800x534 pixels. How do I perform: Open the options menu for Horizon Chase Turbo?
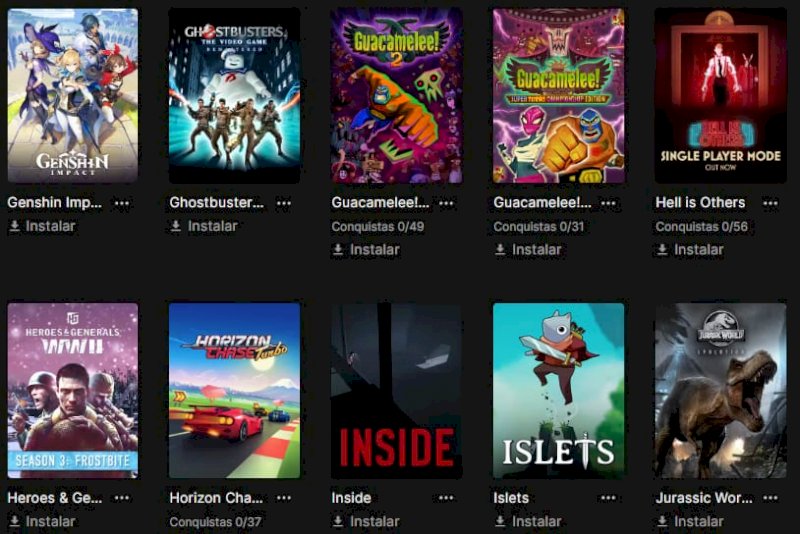[x=284, y=498]
